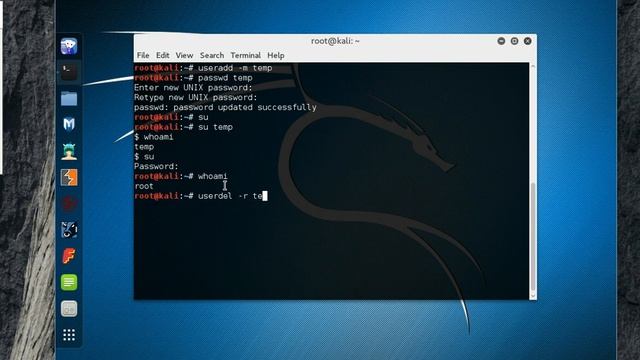This screenshot has height=360, width=640.
Task: Open the grey dock icon above app grid
Action: [69, 309]
